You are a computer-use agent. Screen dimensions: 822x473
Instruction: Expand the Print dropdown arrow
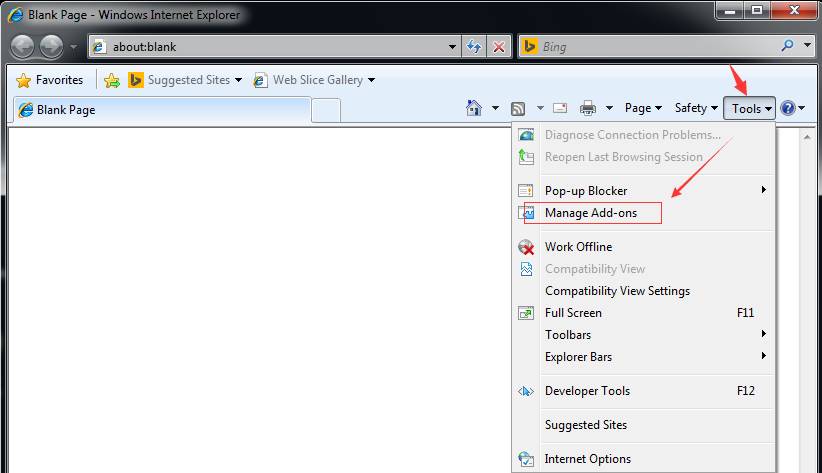pos(609,109)
